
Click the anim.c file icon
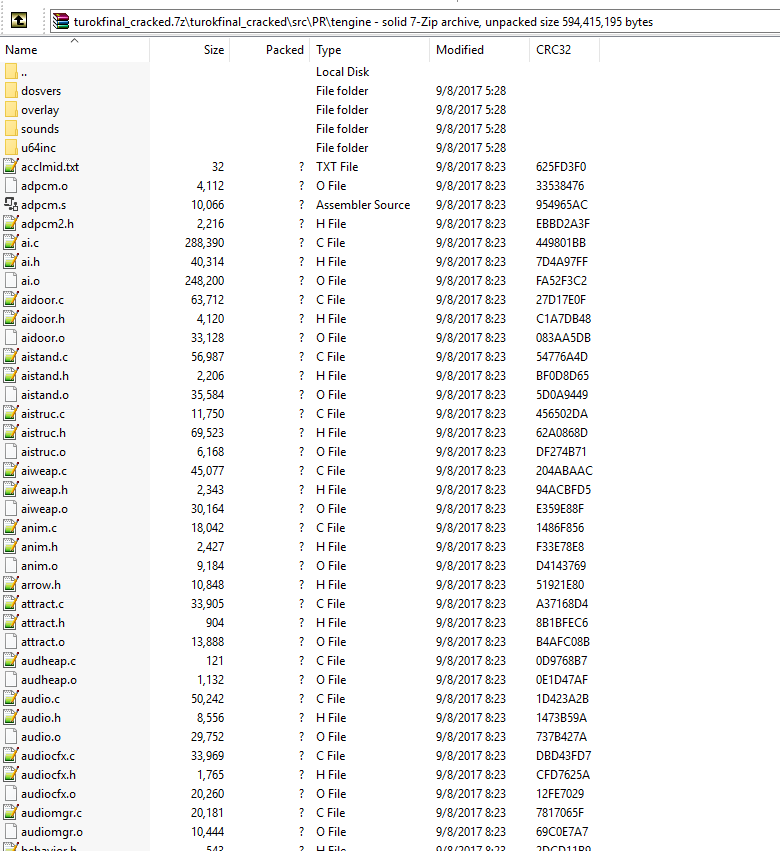point(11,528)
